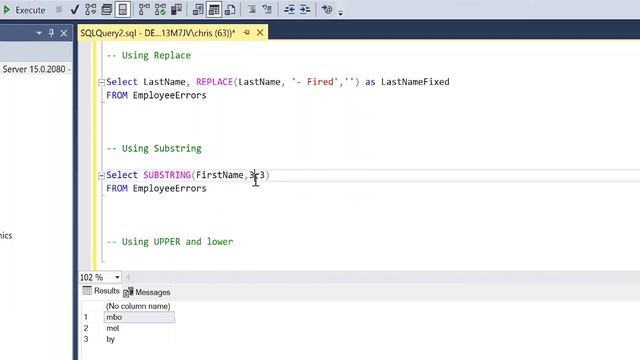640x360 pixels.
Task: Toggle Include Actual Execution Plan
Action: tap(144, 9)
